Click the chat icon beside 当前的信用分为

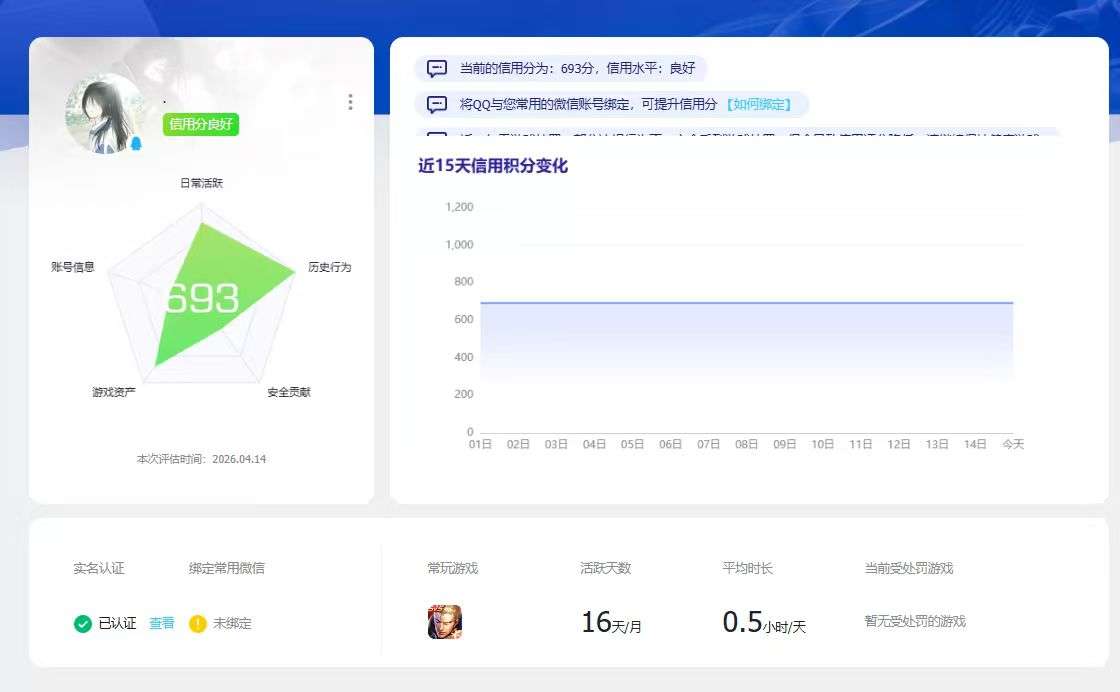click(x=436, y=69)
